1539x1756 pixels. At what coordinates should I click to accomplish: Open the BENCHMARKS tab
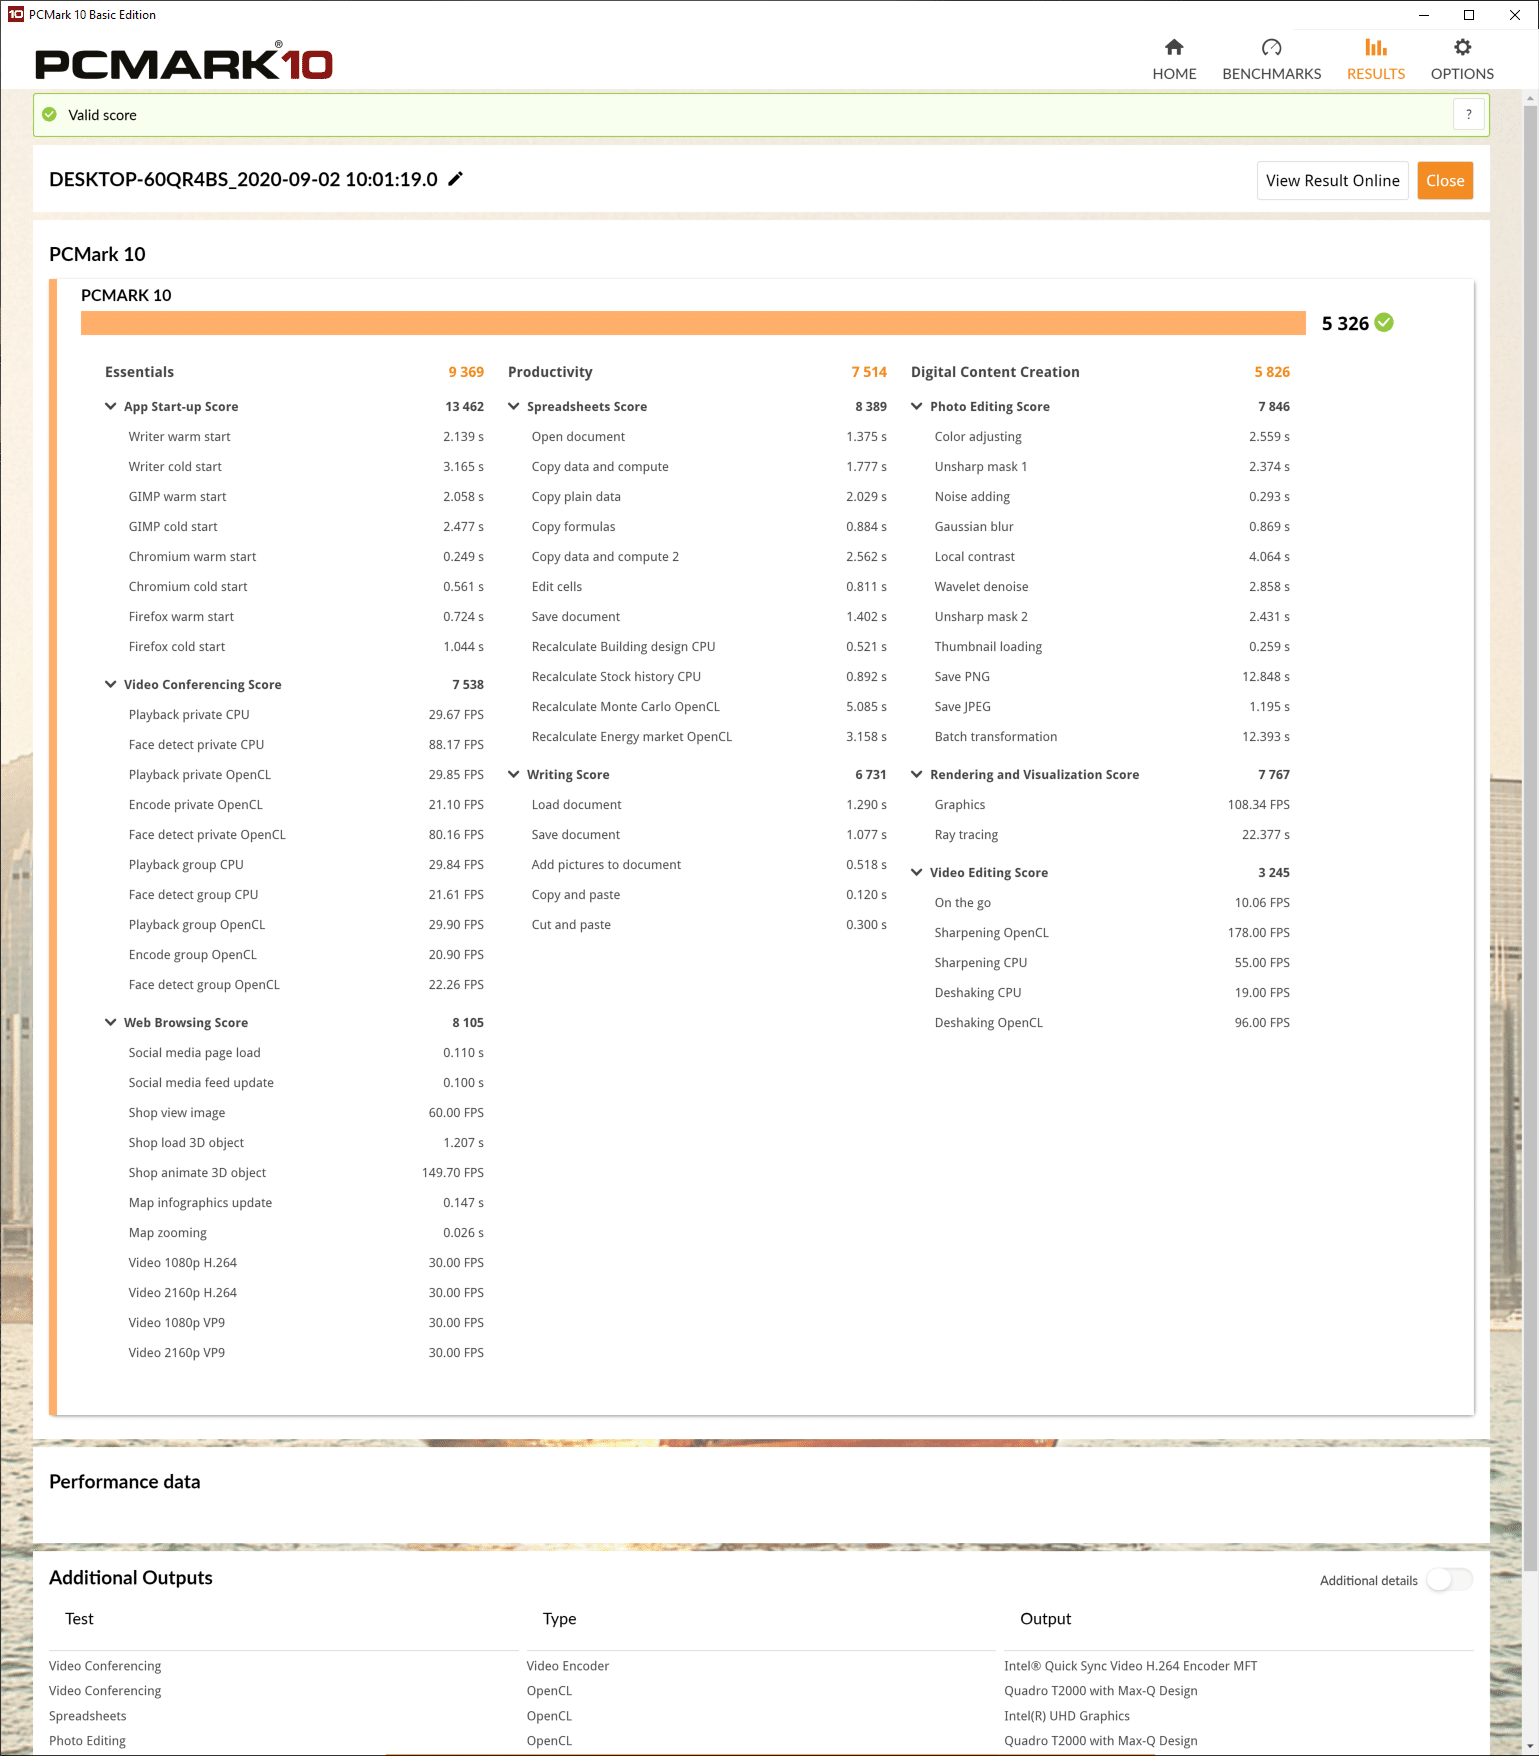1271,60
